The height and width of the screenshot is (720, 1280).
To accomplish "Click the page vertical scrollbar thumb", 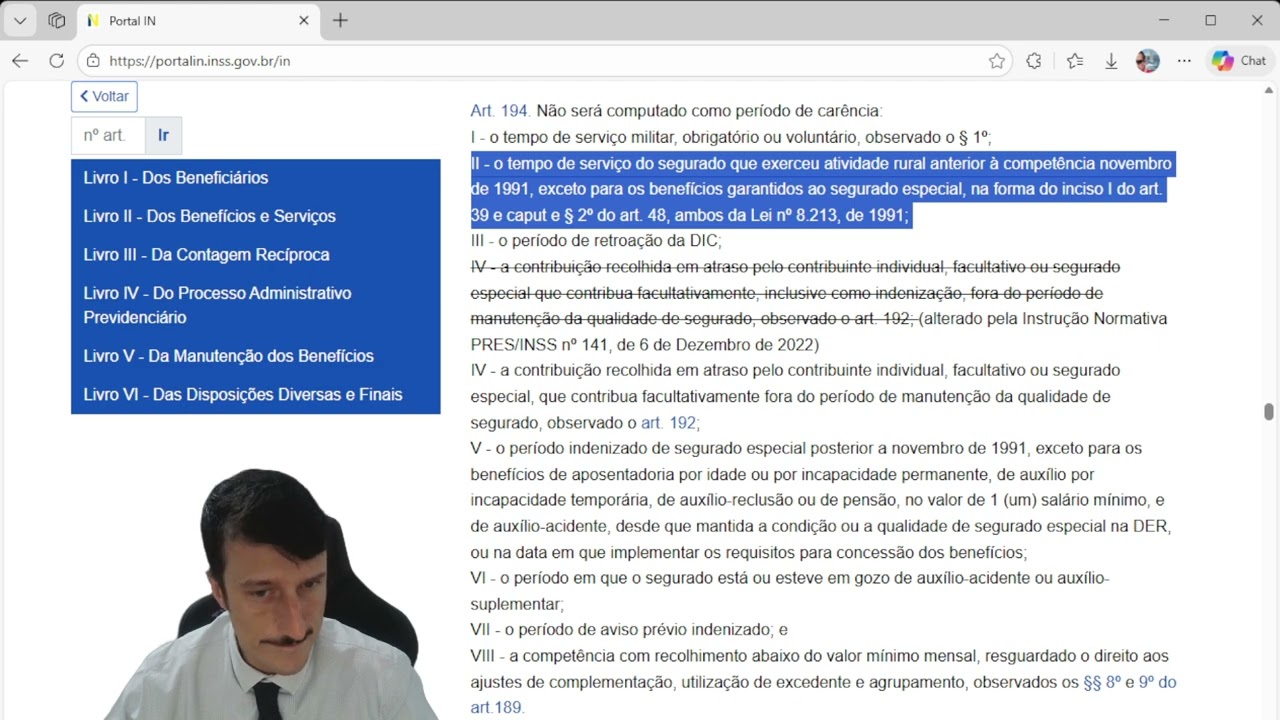I will [1269, 412].
